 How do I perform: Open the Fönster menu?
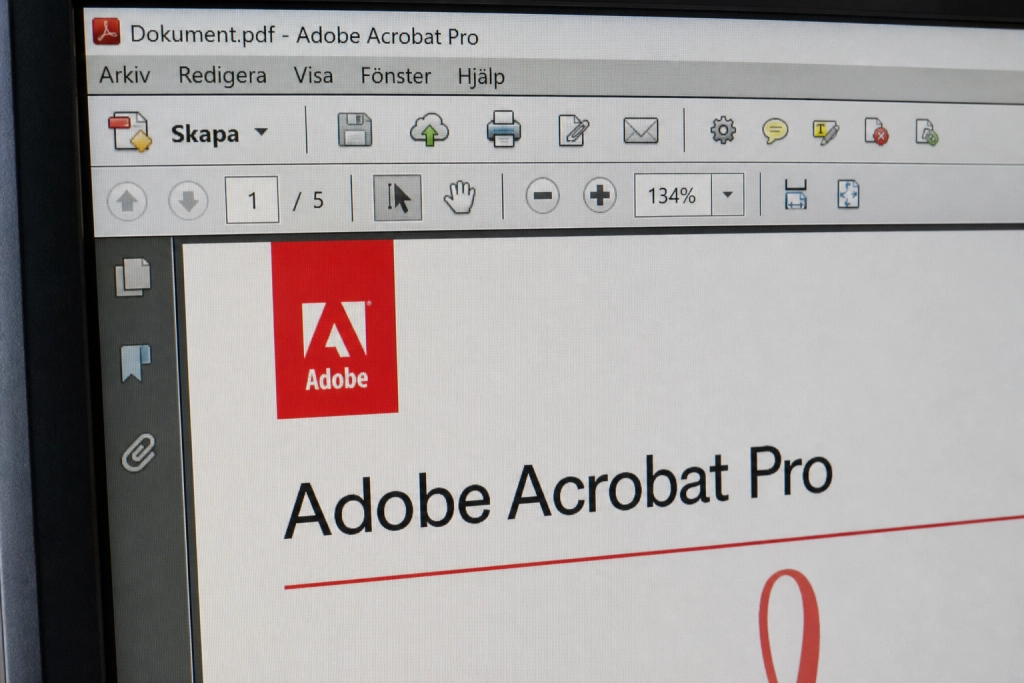tap(396, 76)
